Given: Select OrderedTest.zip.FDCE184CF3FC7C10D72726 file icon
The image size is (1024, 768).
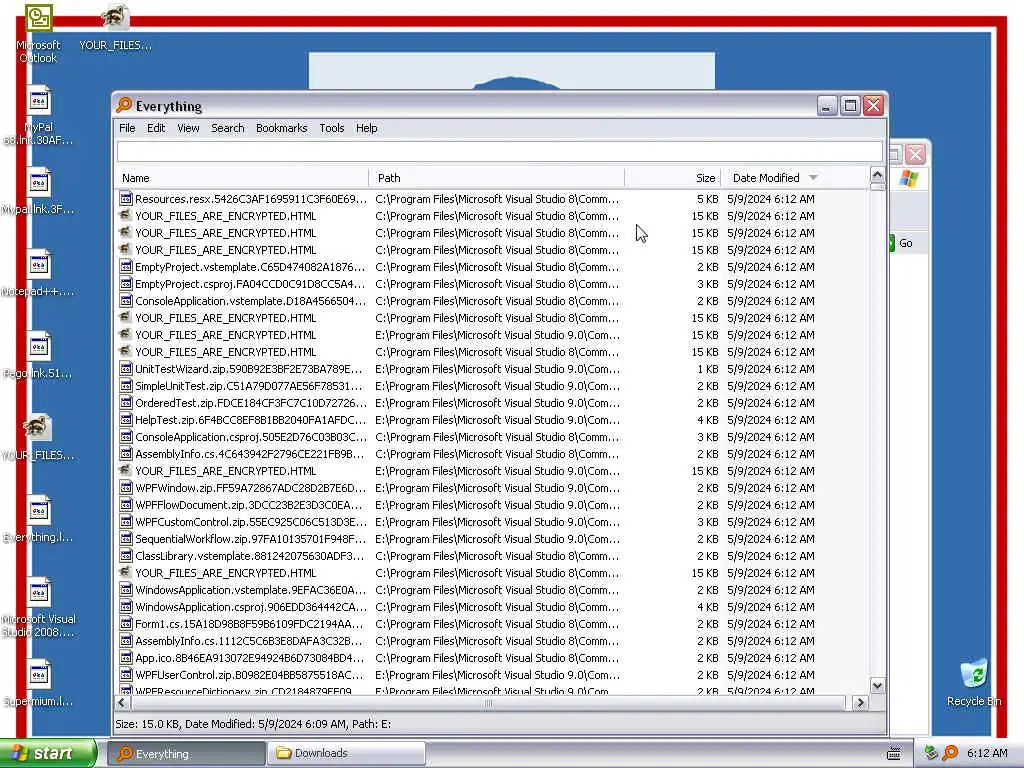Looking at the screenshot, I should click(125, 403).
